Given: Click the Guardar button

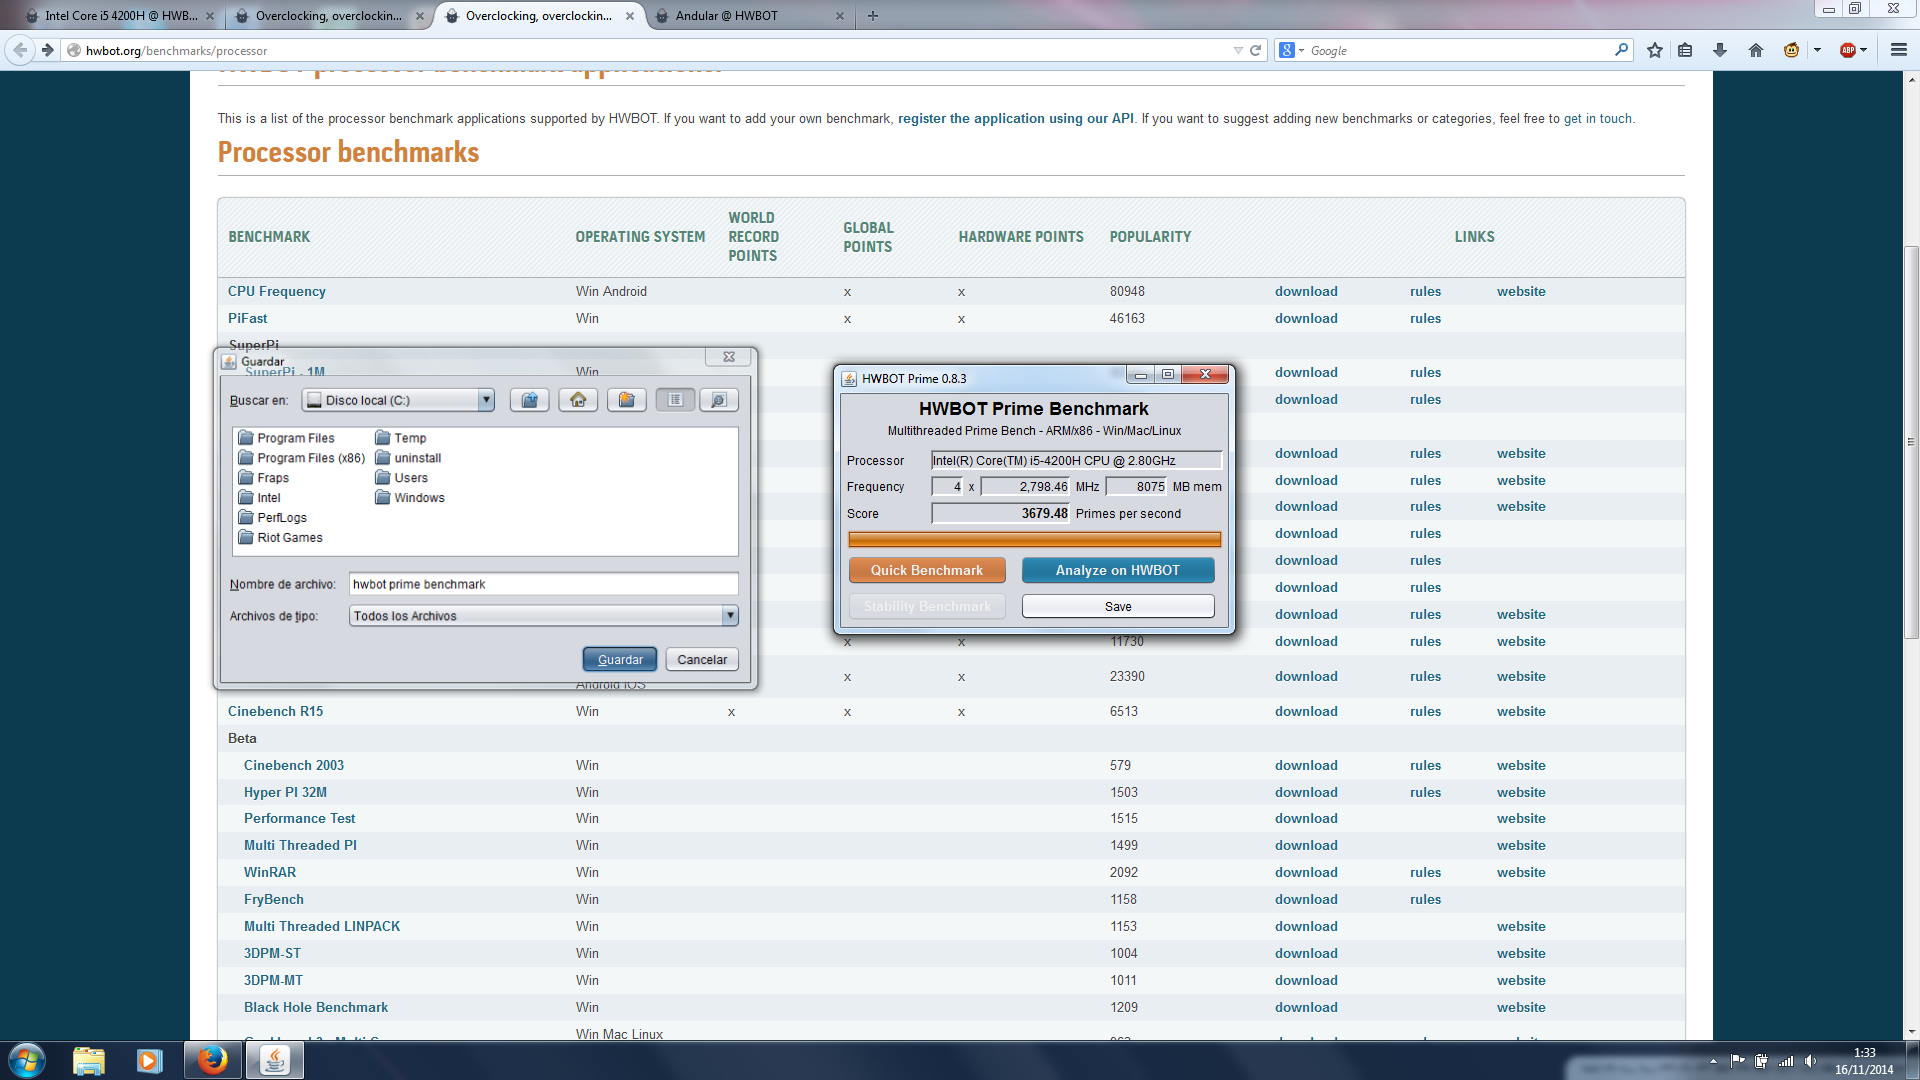Looking at the screenshot, I should pos(620,660).
